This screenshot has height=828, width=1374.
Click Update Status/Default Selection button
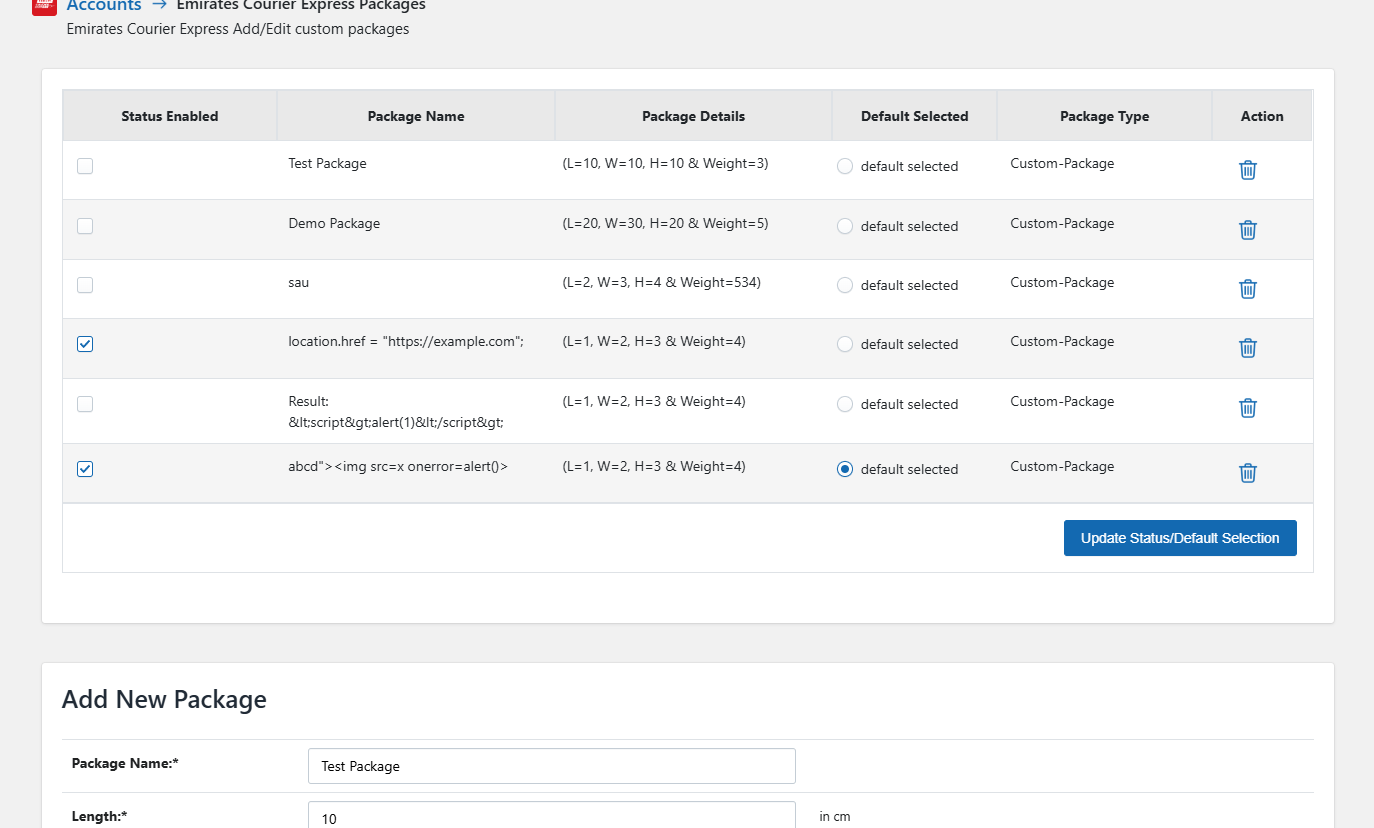click(x=1180, y=538)
